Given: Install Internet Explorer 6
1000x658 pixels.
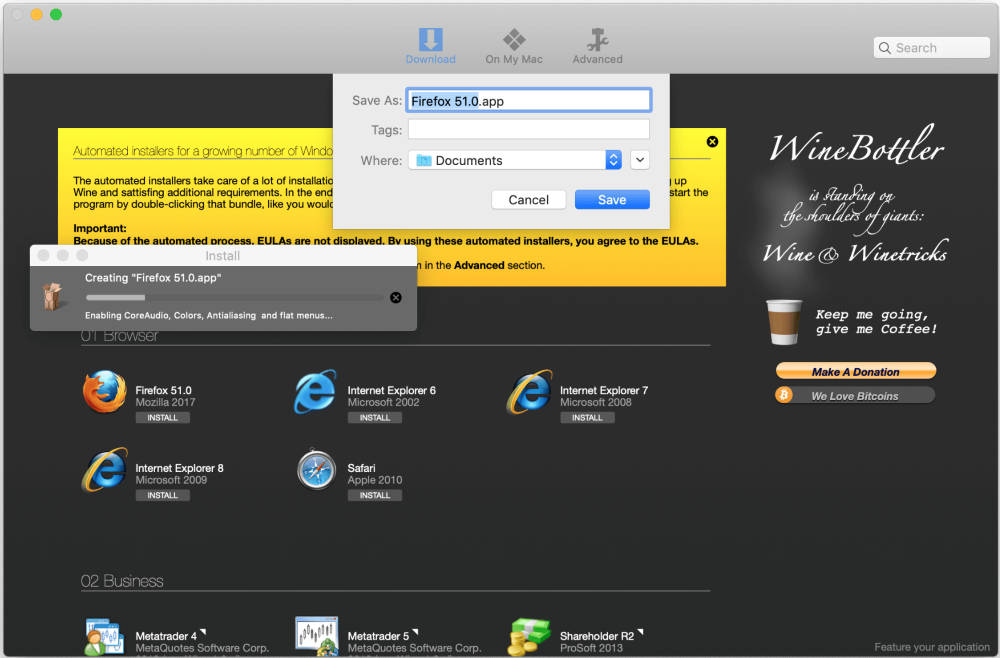Looking at the screenshot, I should [x=374, y=418].
